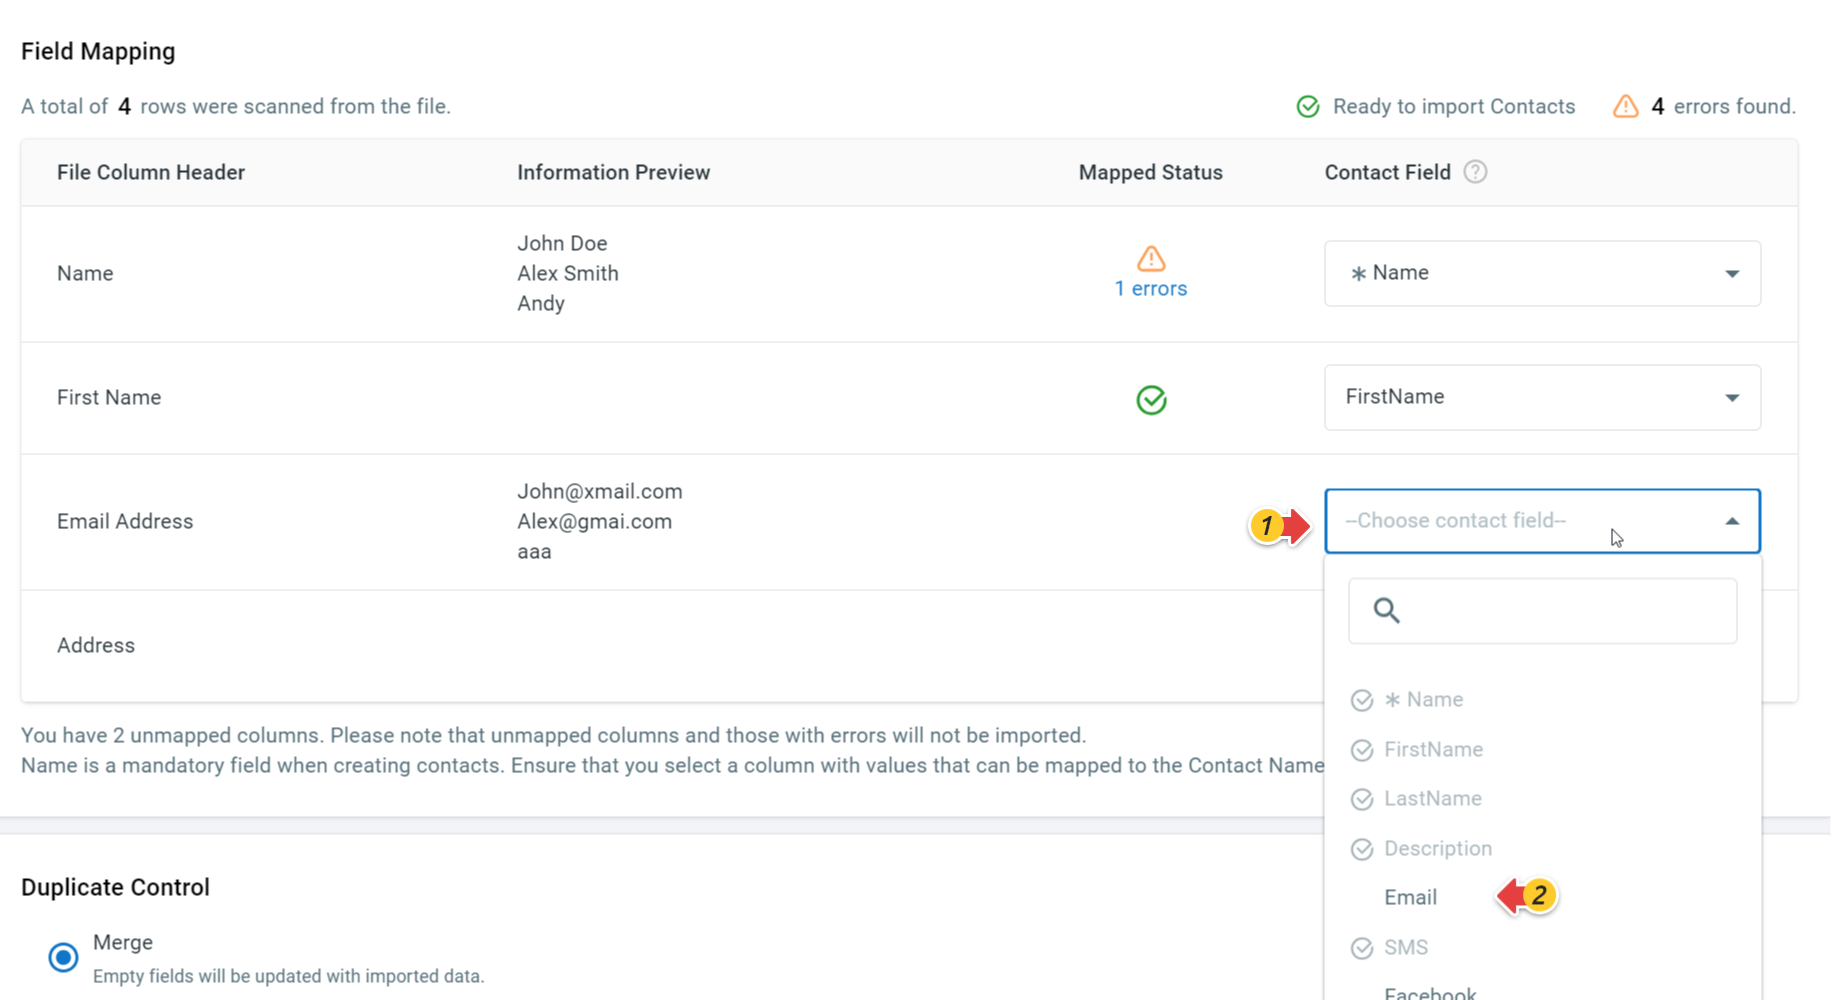
Task: Click the check icon beside LastName option
Action: tap(1362, 799)
